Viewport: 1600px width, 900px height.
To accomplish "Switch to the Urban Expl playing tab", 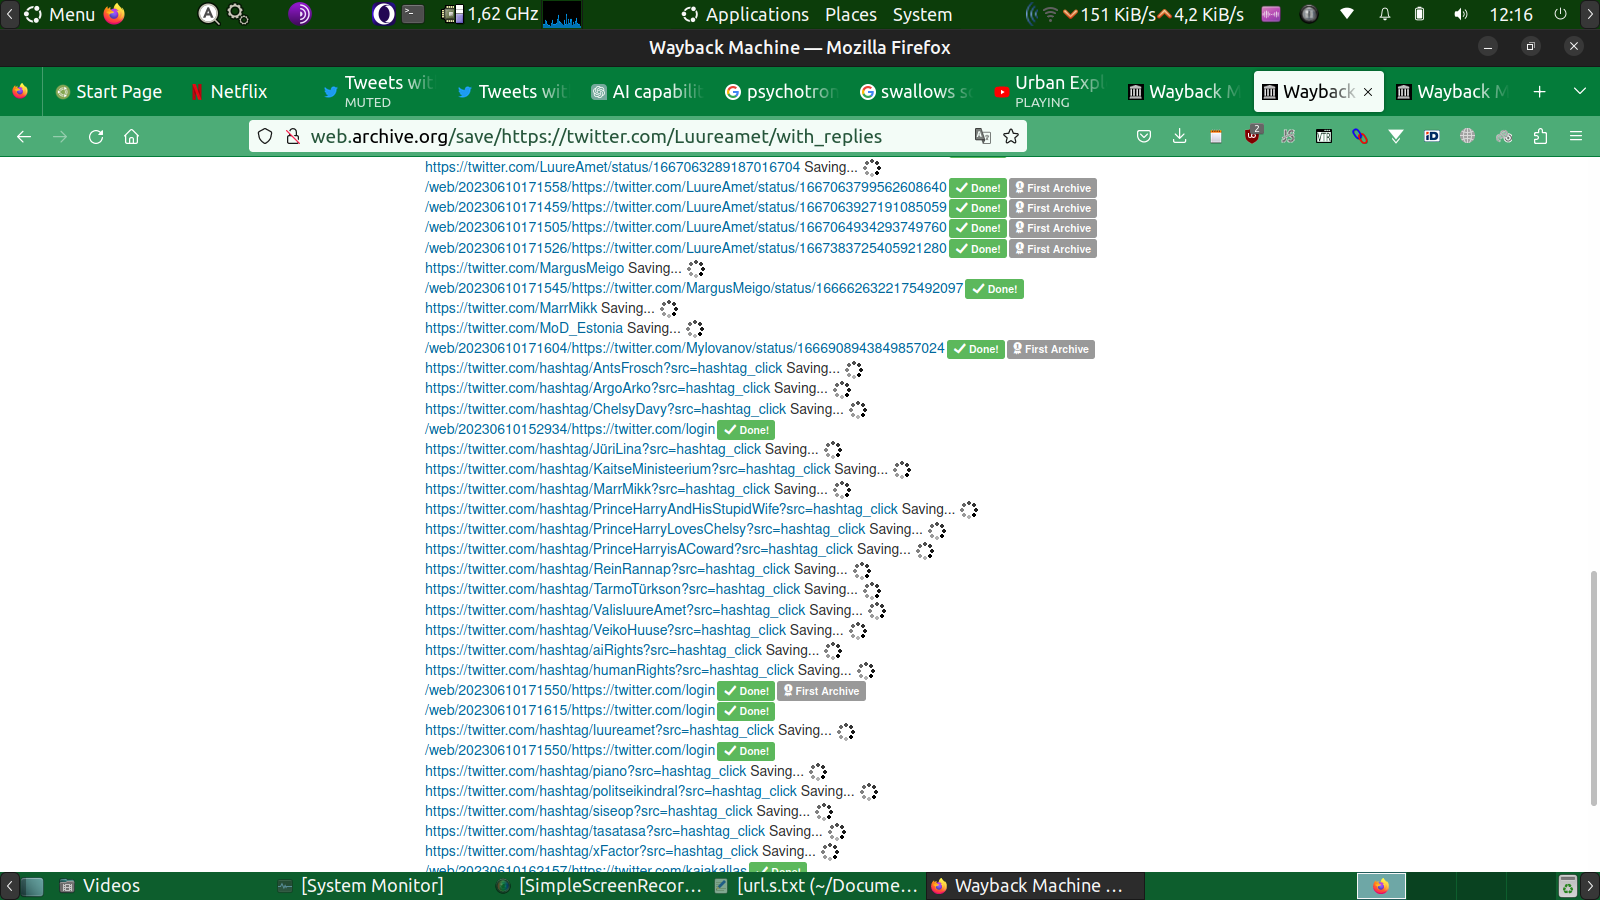I will (1049, 92).
